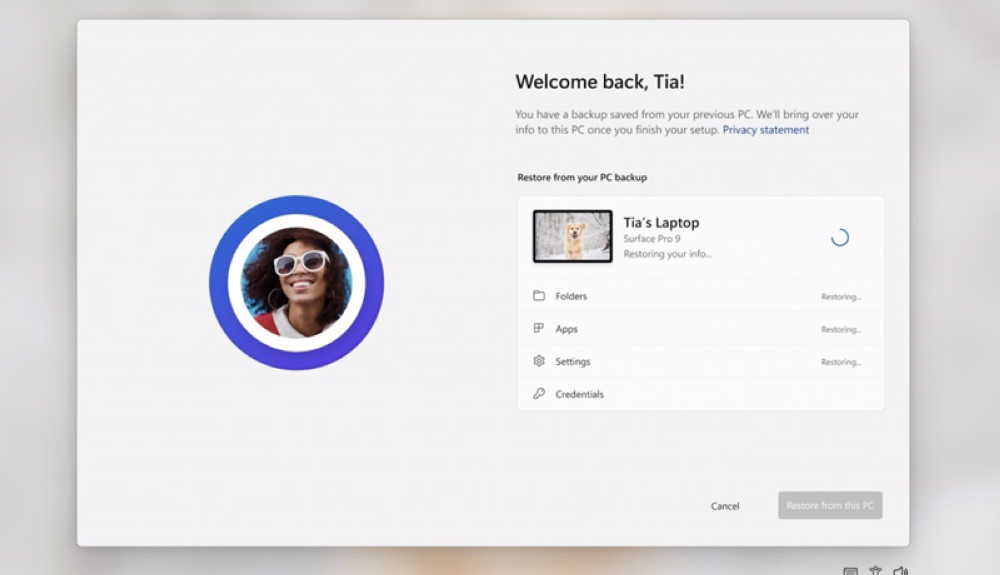Select the Tia's Laptop device name
This screenshot has height=575, width=1000.
click(661, 223)
